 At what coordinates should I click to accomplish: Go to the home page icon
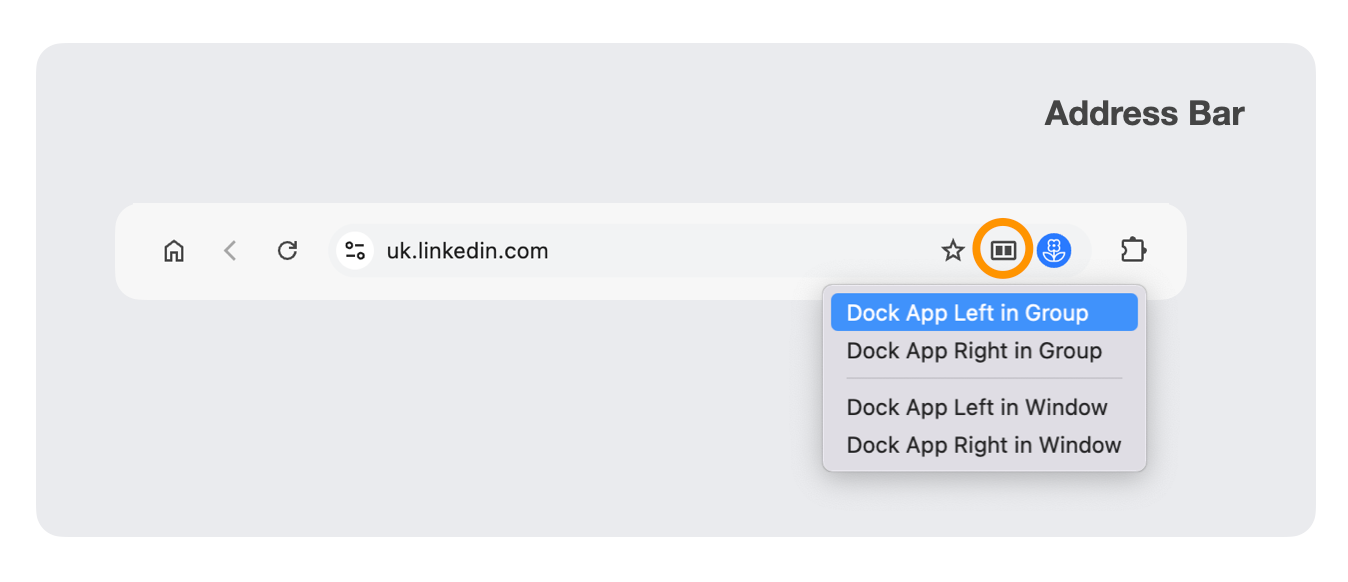[x=174, y=251]
